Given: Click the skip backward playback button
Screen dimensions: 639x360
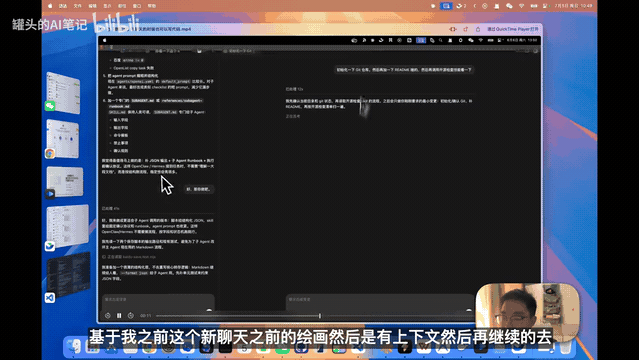Looking at the screenshot, I should [108, 316].
